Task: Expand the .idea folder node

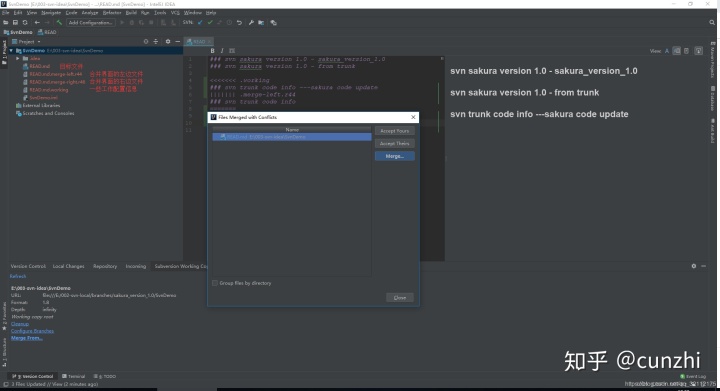Action: [x=18, y=58]
